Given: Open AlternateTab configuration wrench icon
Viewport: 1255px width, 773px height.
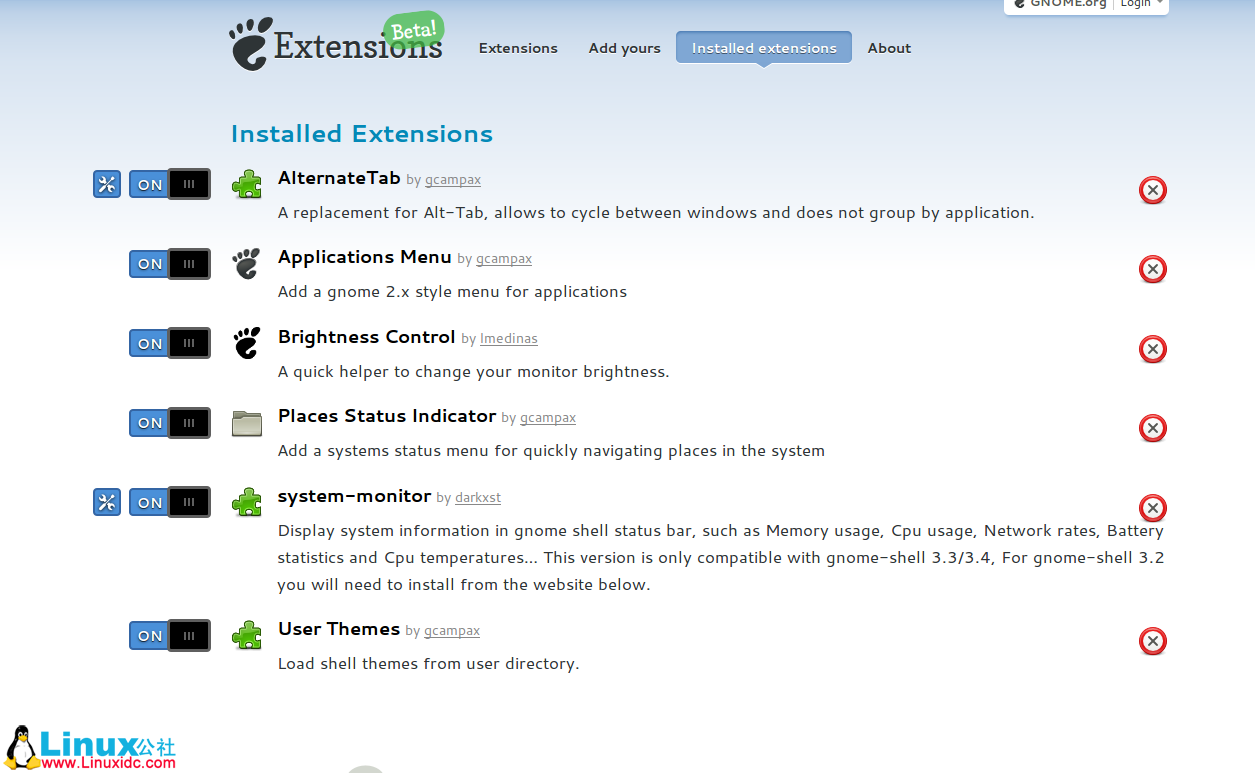Looking at the screenshot, I should pos(107,184).
